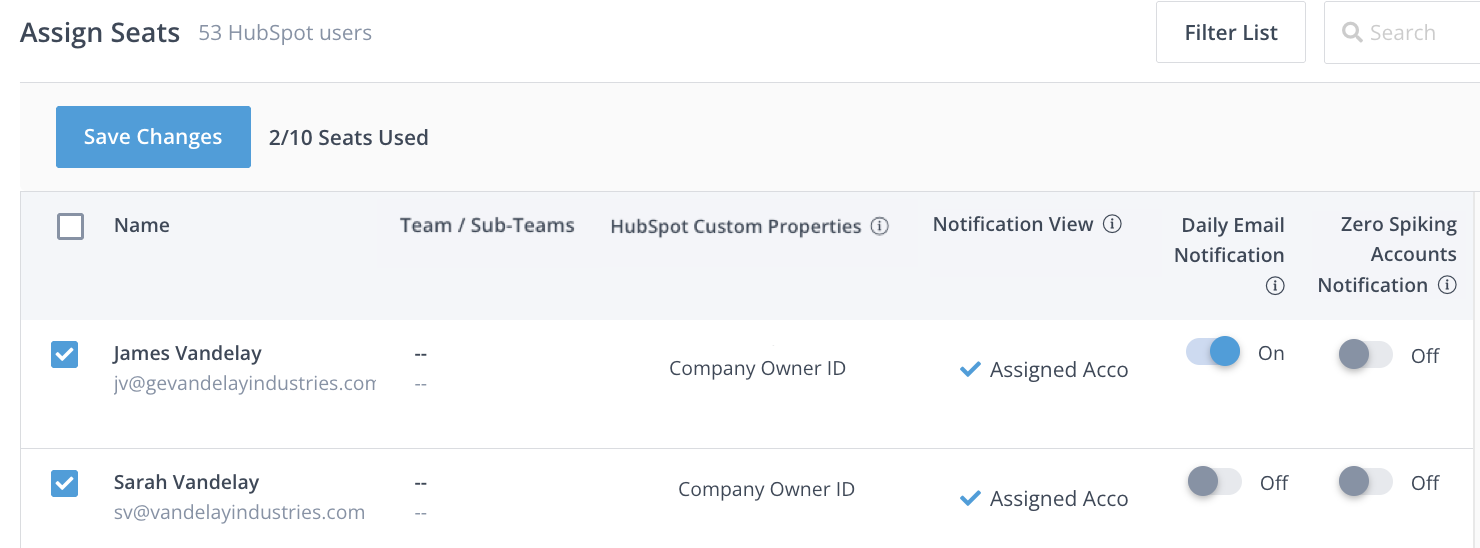The height and width of the screenshot is (548, 1480).
Task: Click the magnifier icon in Search box
Action: tap(1352, 33)
